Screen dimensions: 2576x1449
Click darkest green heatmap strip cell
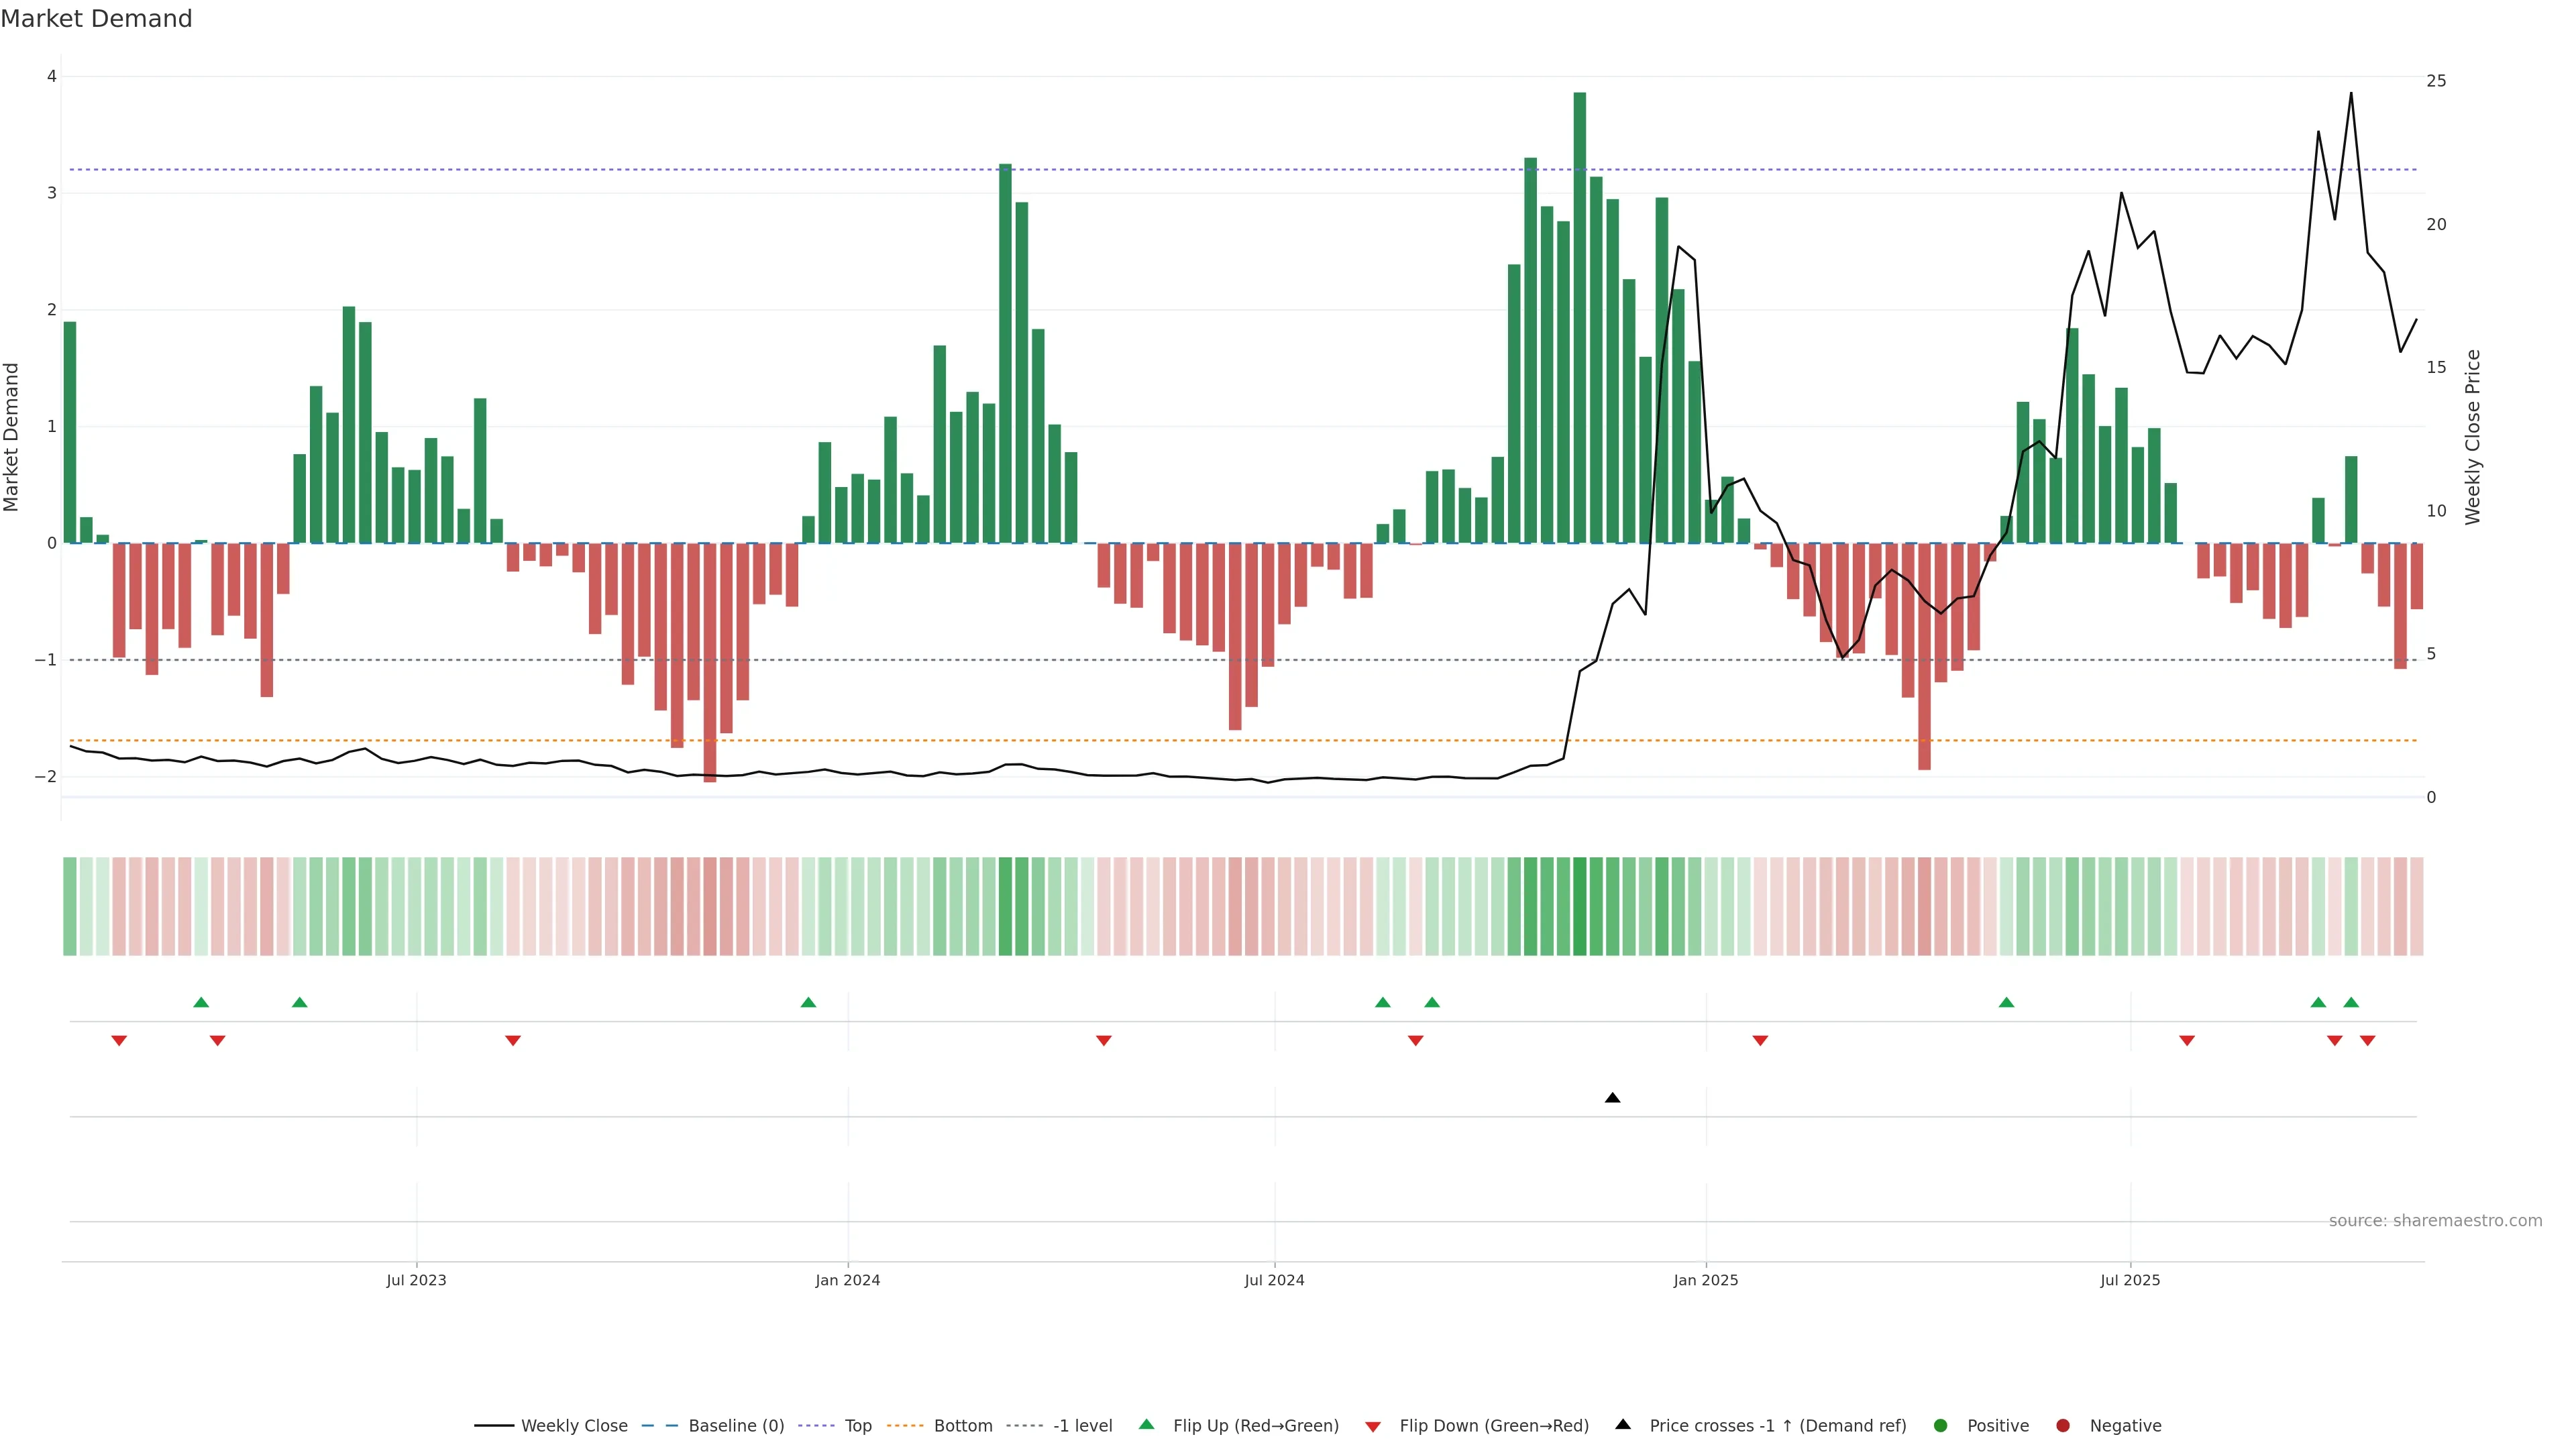click(x=1579, y=906)
